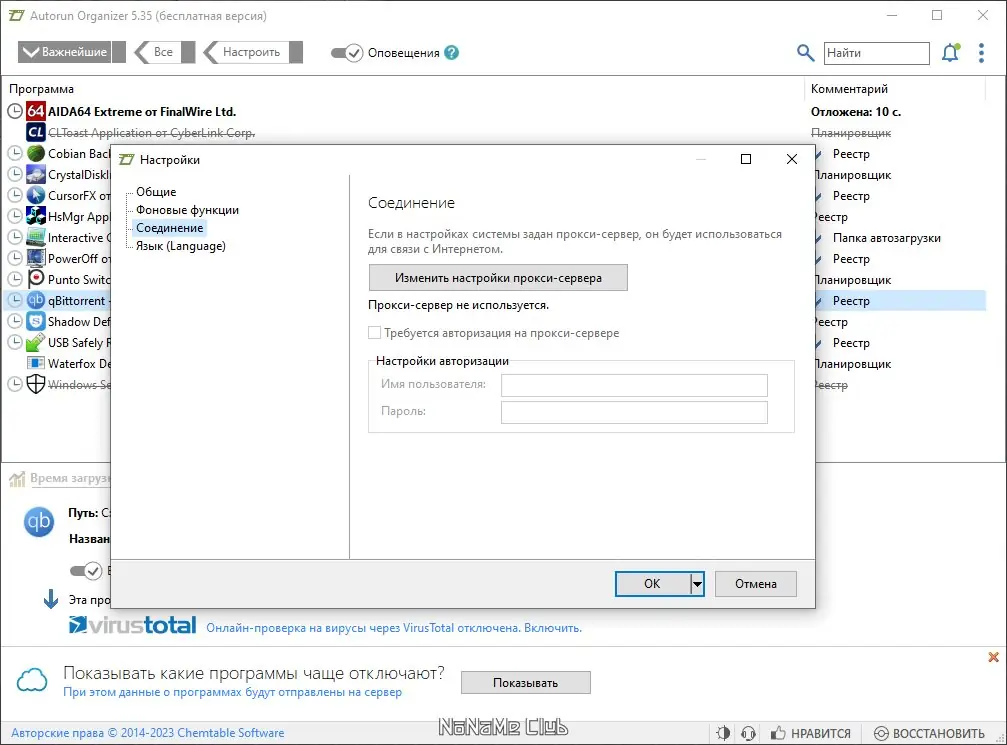Click the Waterfox program icon
The width and height of the screenshot is (1007, 745).
[35, 364]
